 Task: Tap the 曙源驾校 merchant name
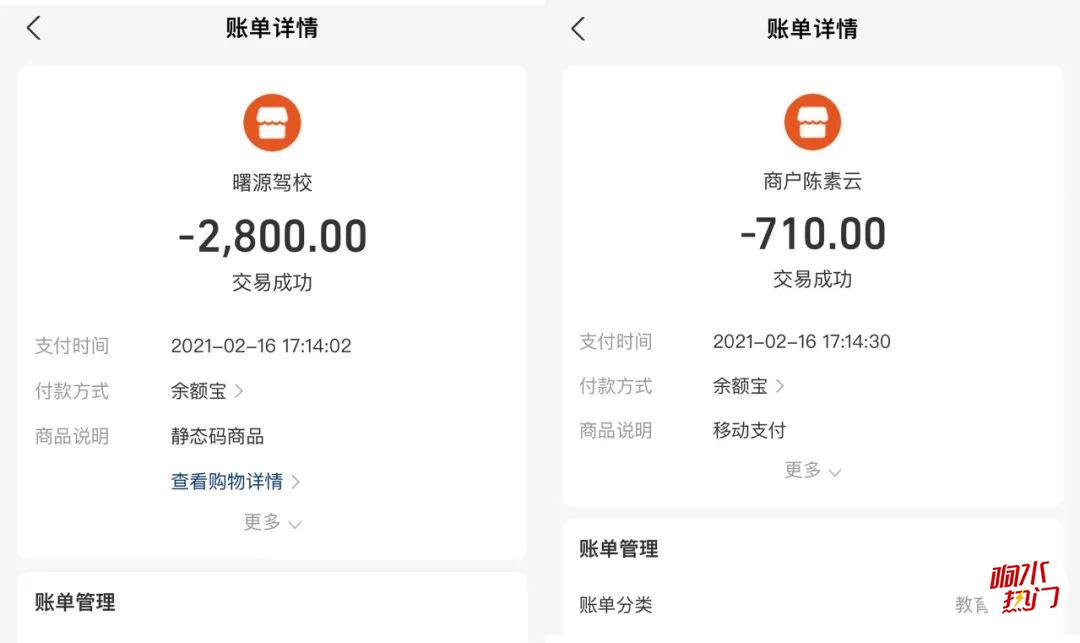(272, 182)
